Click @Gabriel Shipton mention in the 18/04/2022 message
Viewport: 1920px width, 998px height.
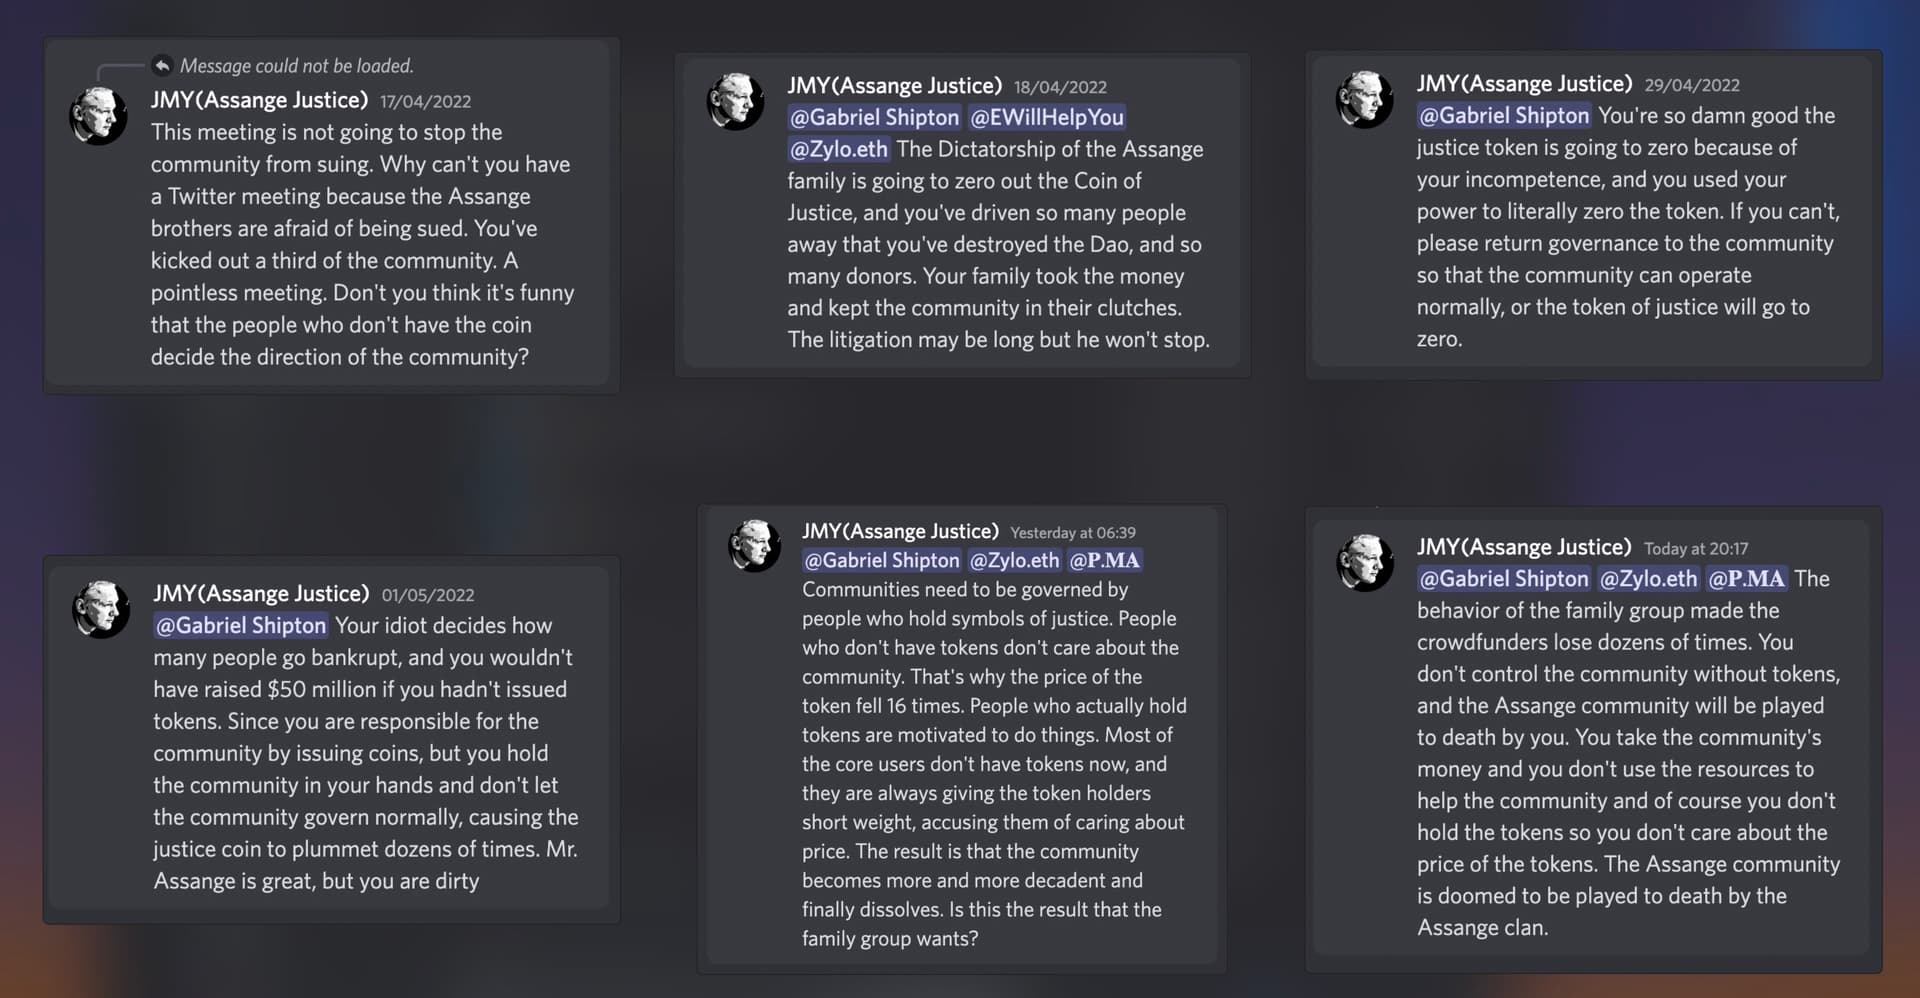tap(874, 118)
